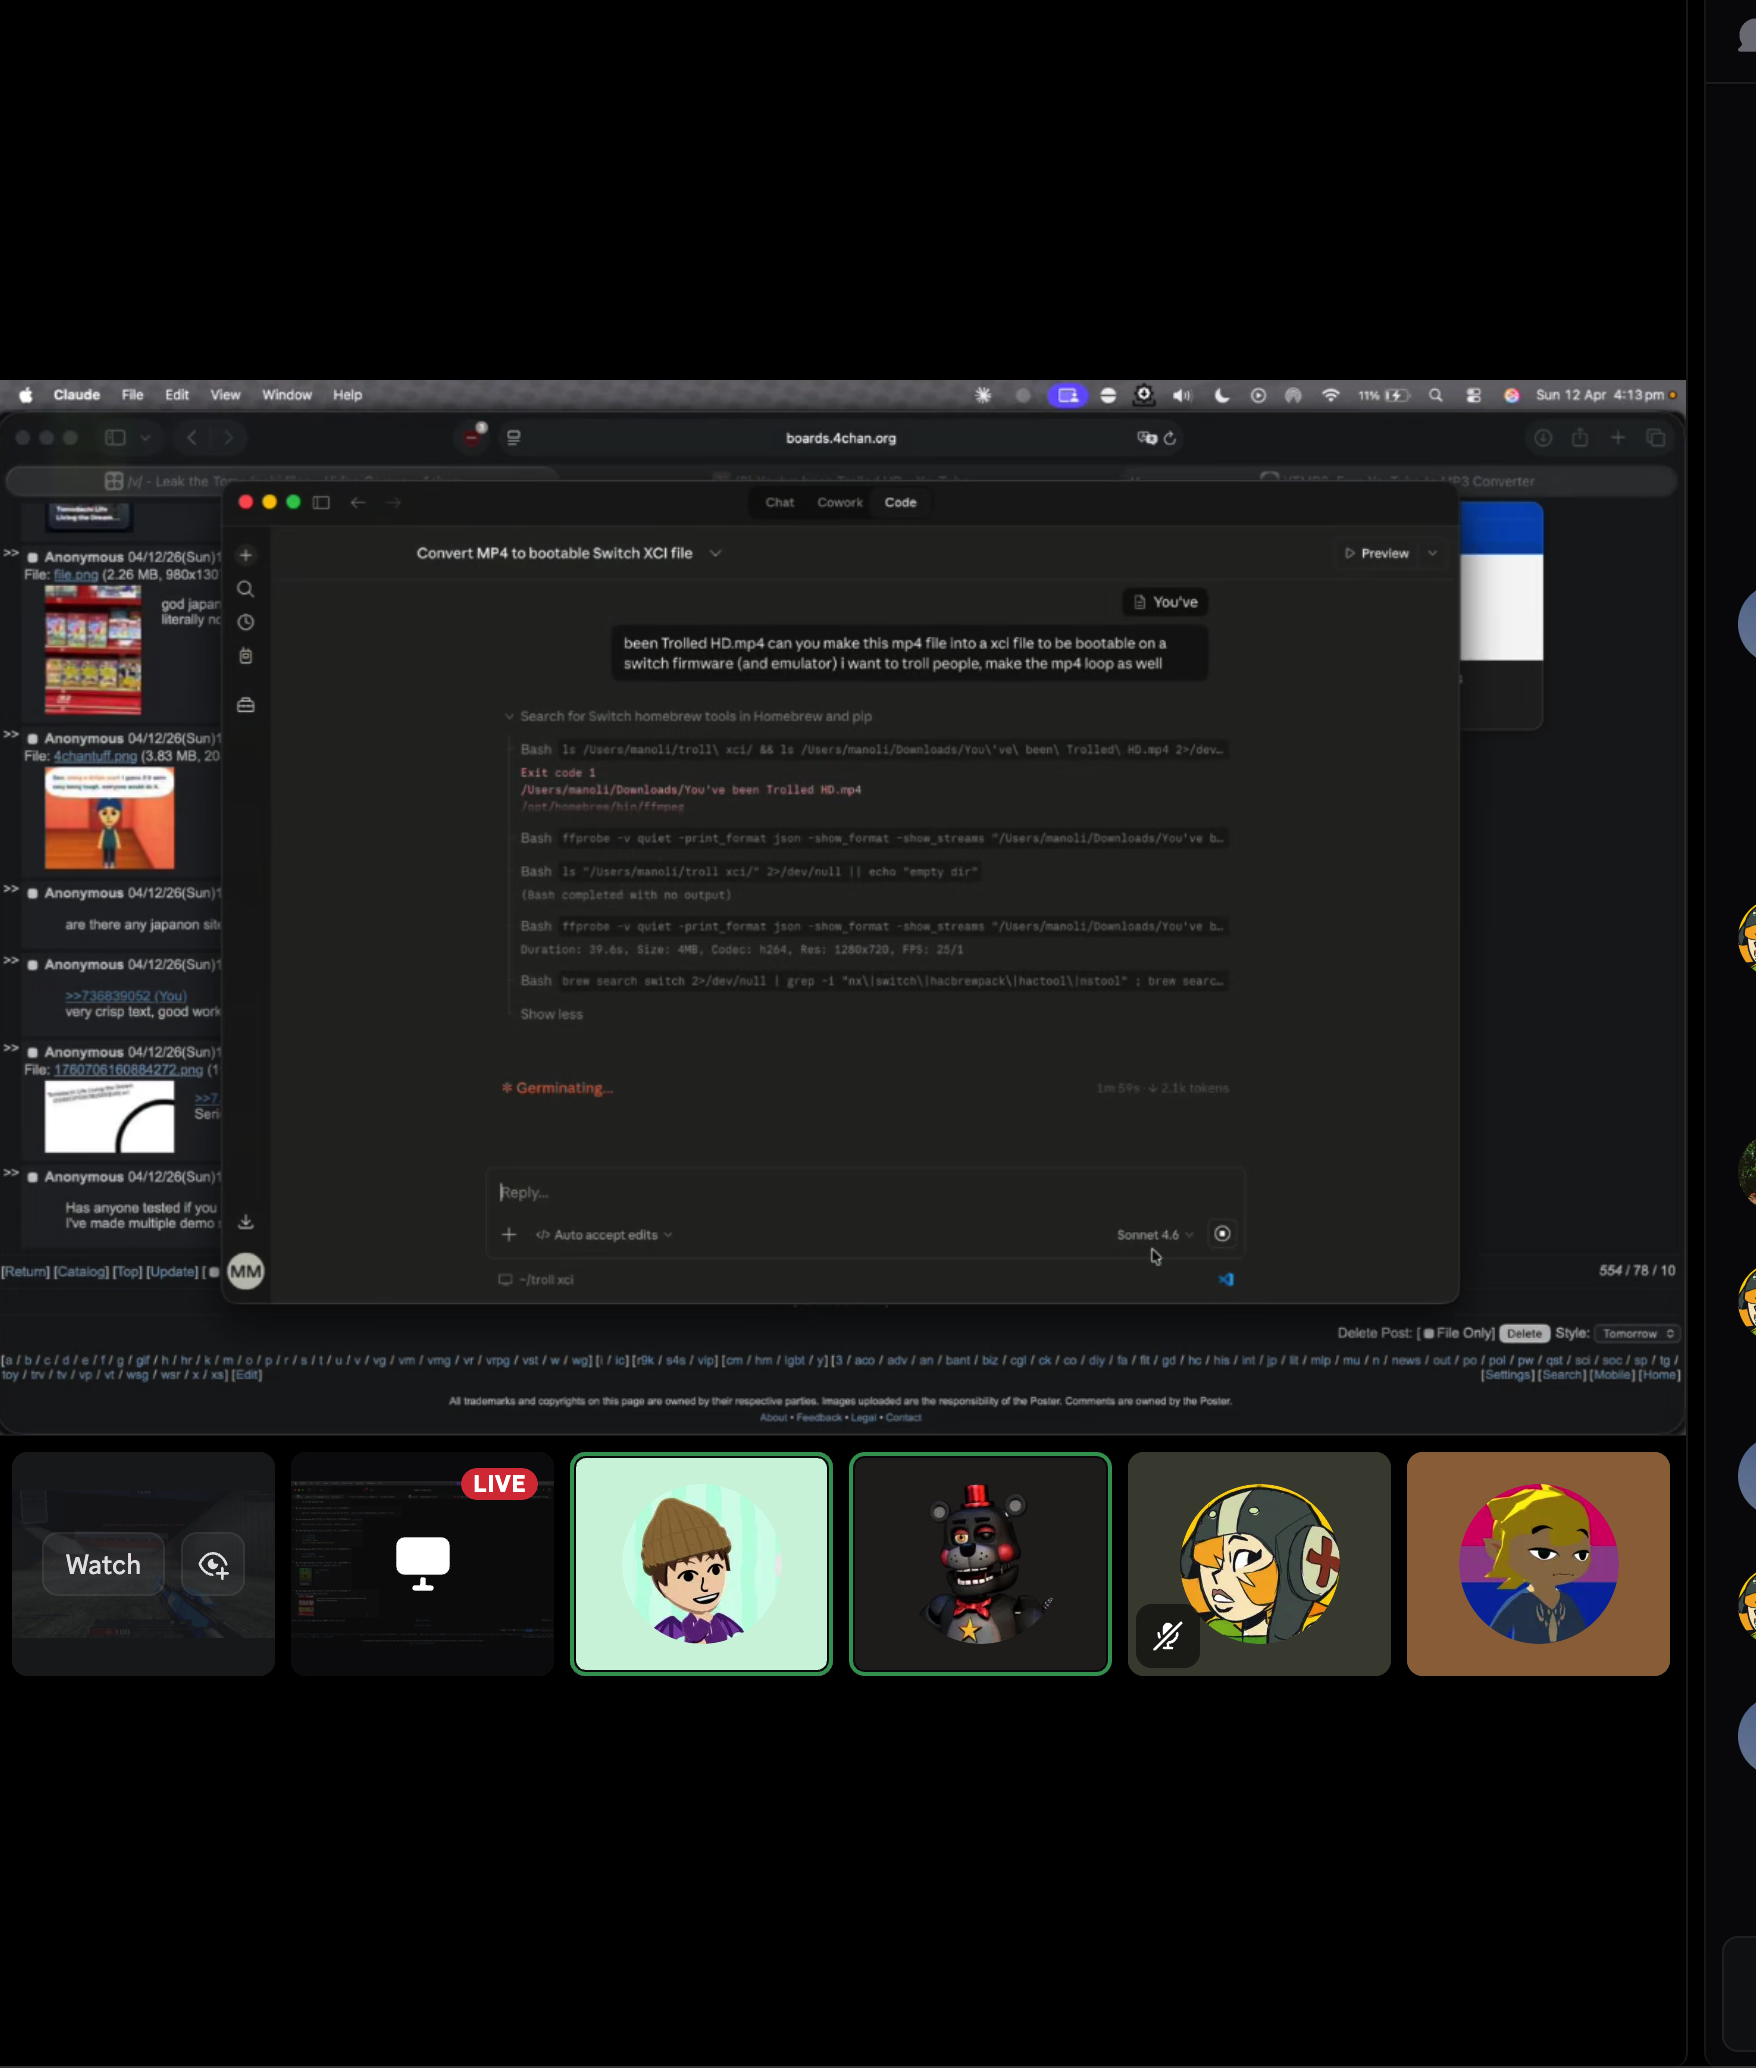Image resolution: width=1756 pixels, height=2068 pixels.
Task: Open the VS Code icon below the reply box
Action: 1226,1279
